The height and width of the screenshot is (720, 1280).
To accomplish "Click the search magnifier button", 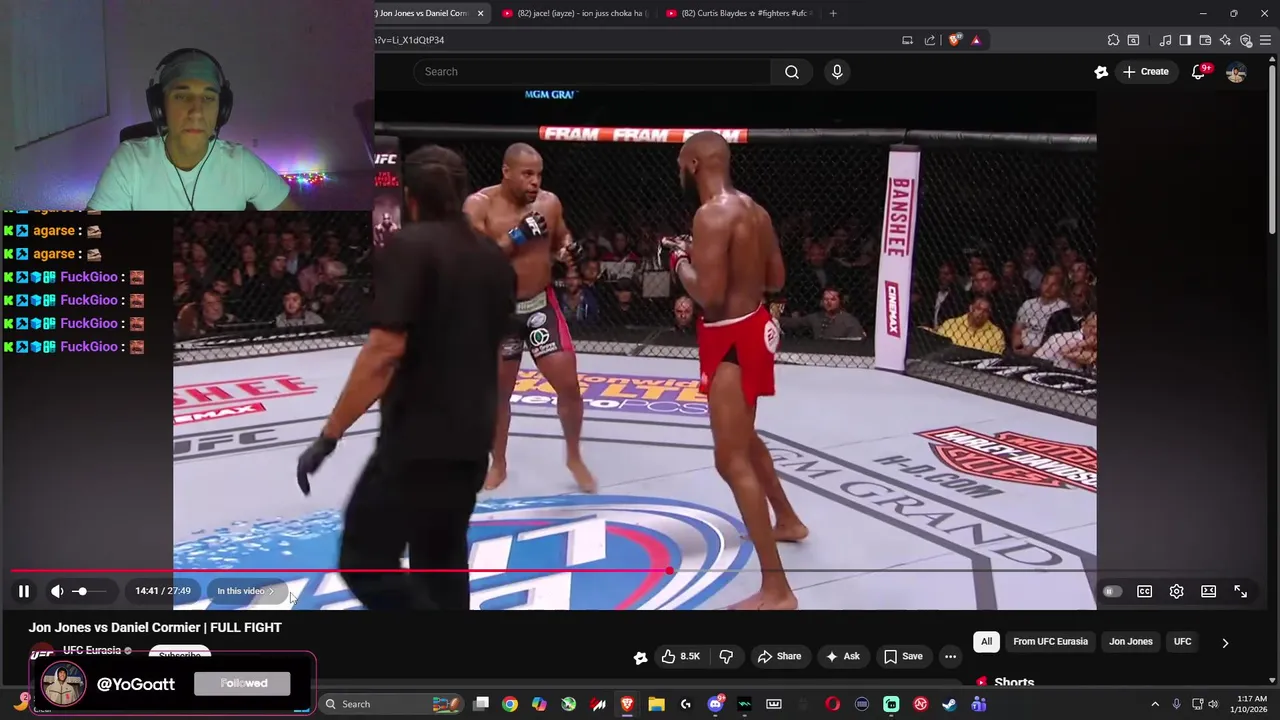I will tap(792, 72).
